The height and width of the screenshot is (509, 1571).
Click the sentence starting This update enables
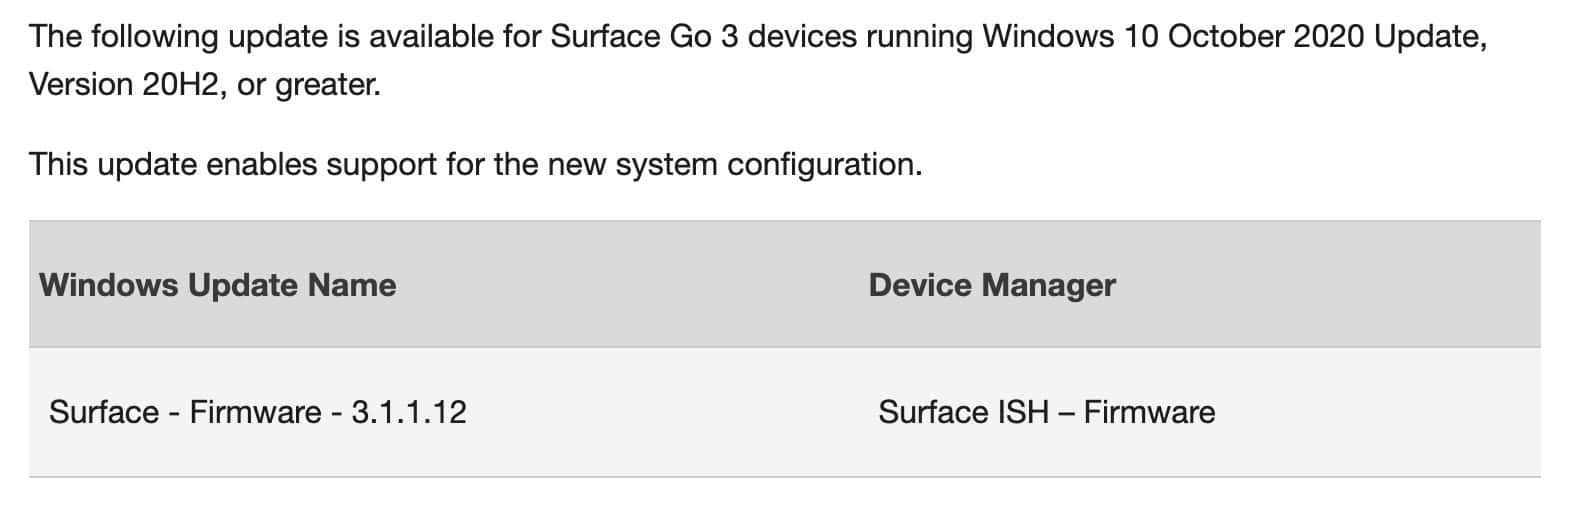[x=476, y=164]
